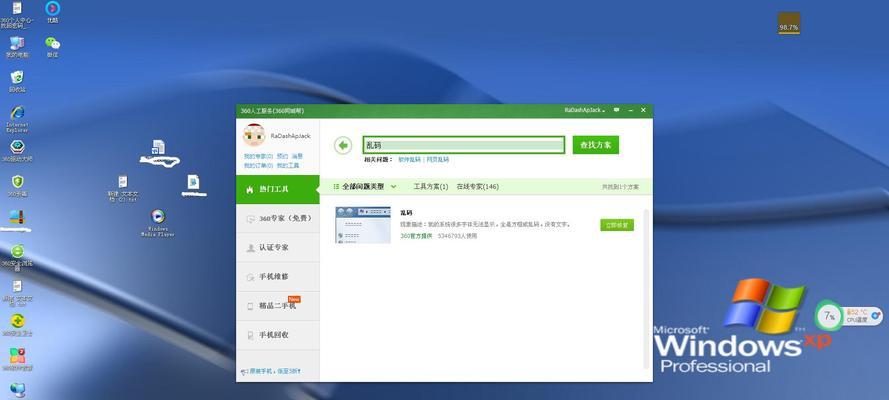Viewport: 889px width, 400px height.
Task: Open the 网页乱码 related question link
Action: tap(437, 160)
